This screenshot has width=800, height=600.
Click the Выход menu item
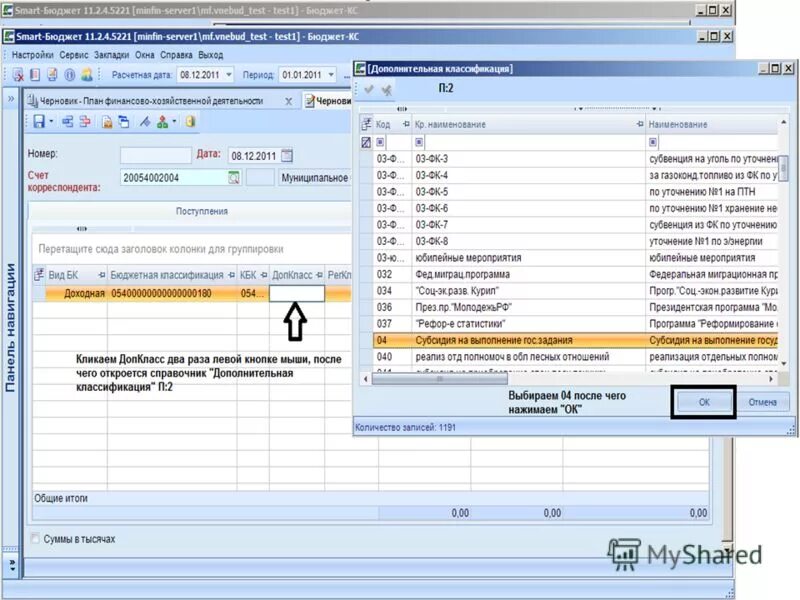point(211,55)
